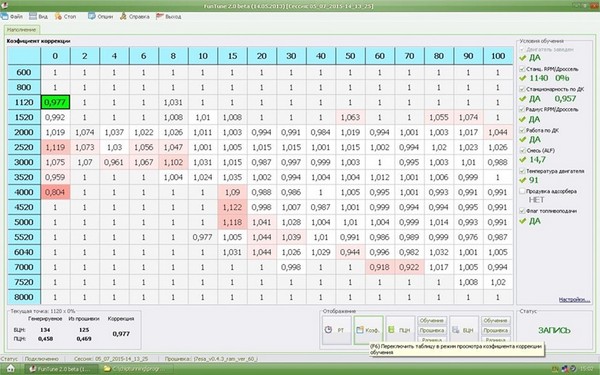This screenshot has height=375, width=600.
Task: Switch to the Наполнение tab
Action: (21, 30)
